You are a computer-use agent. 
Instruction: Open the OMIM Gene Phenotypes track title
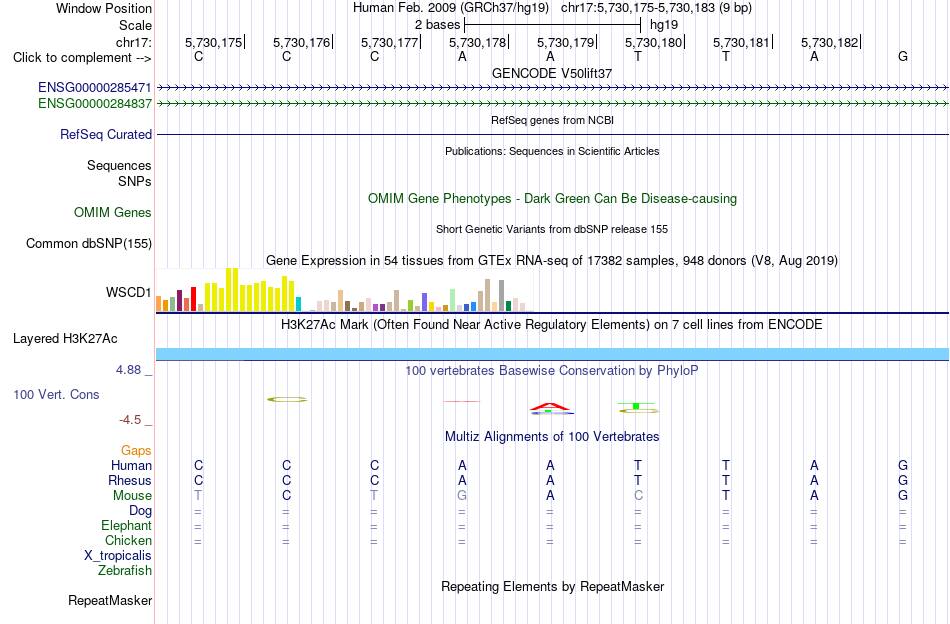click(x=552, y=199)
